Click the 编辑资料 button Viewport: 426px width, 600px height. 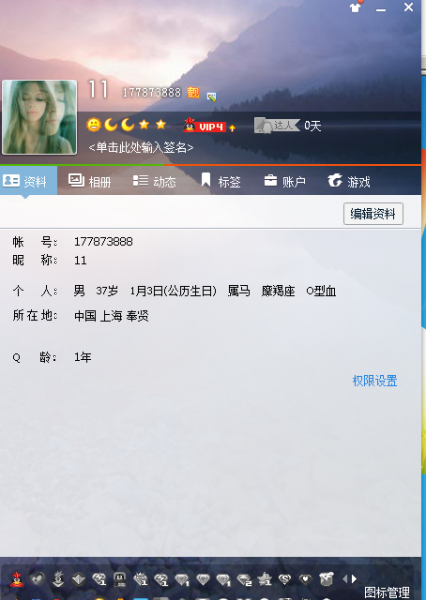(x=373, y=214)
